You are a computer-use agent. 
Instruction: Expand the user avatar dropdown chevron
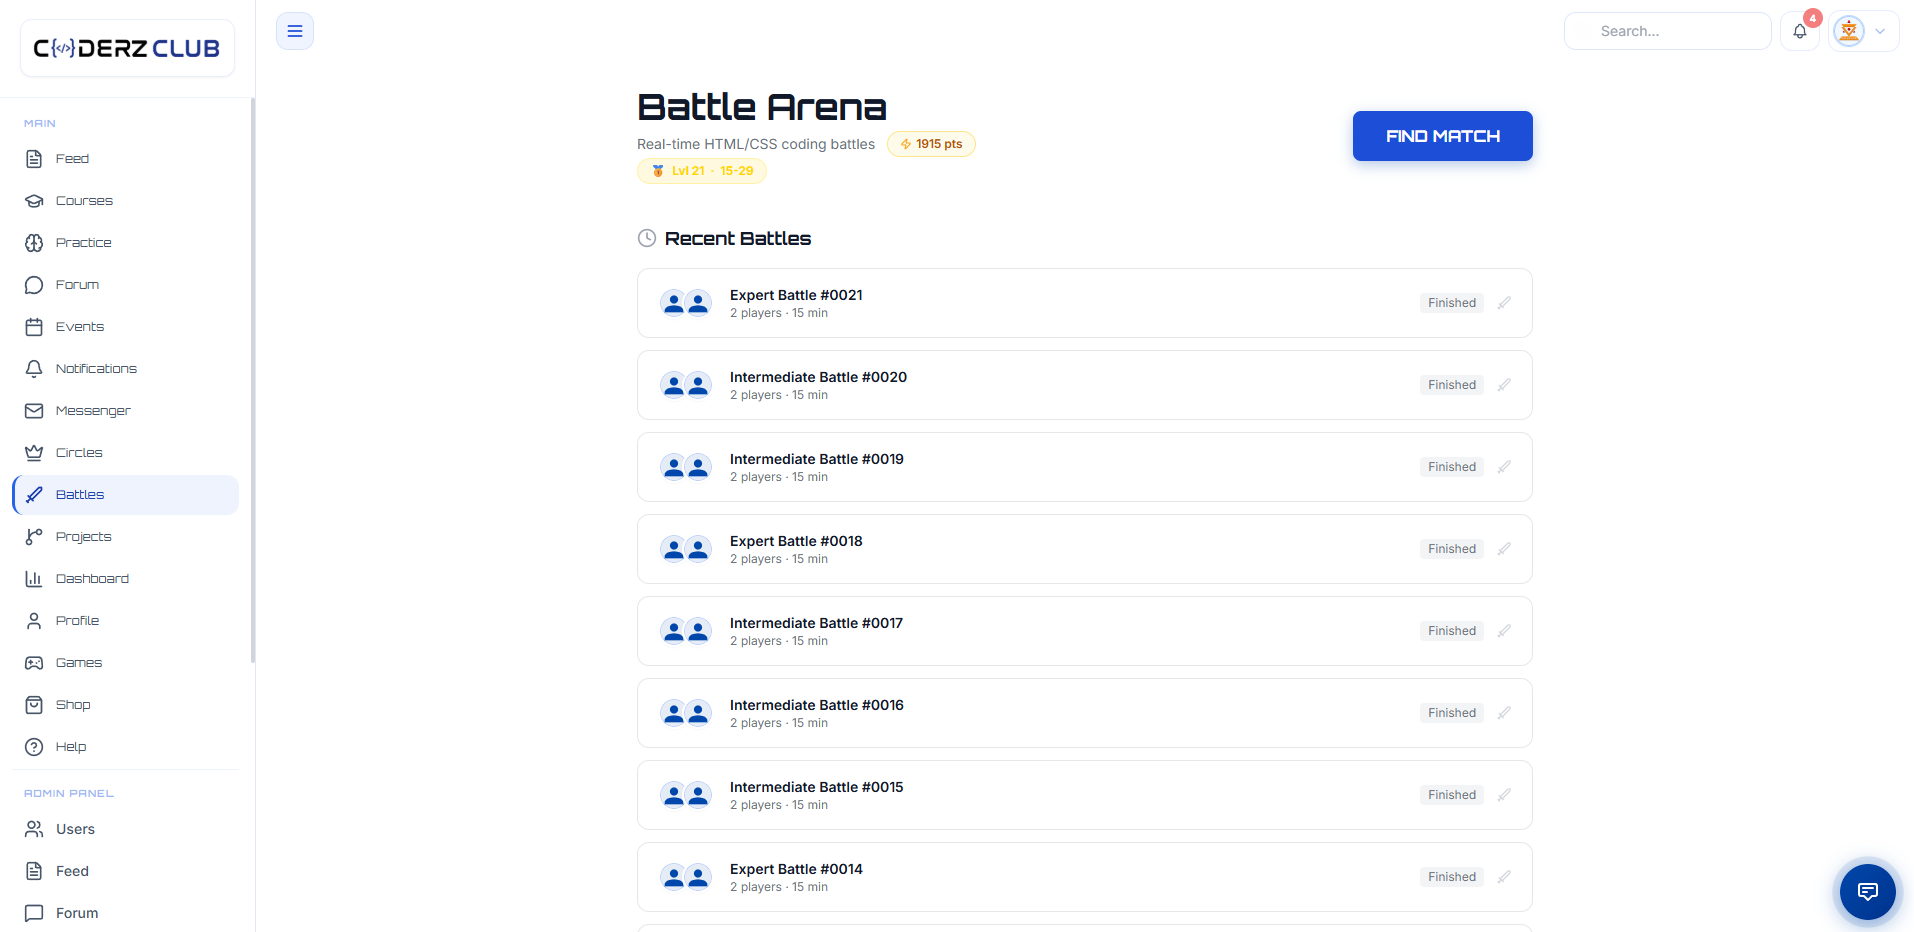[x=1880, y=31]
